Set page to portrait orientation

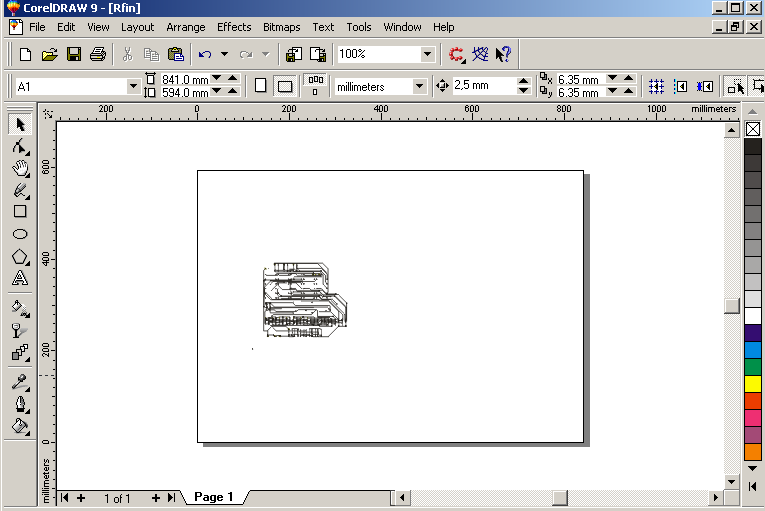(261, 86)
